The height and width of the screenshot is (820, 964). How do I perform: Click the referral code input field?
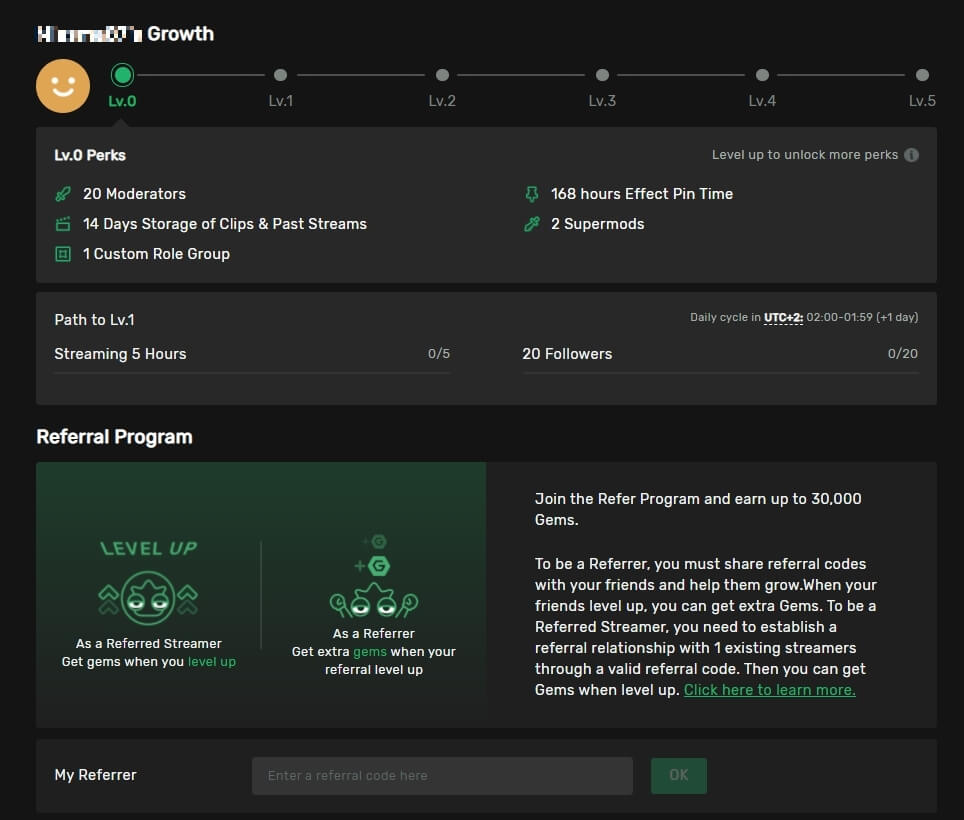tap(442, 776)
